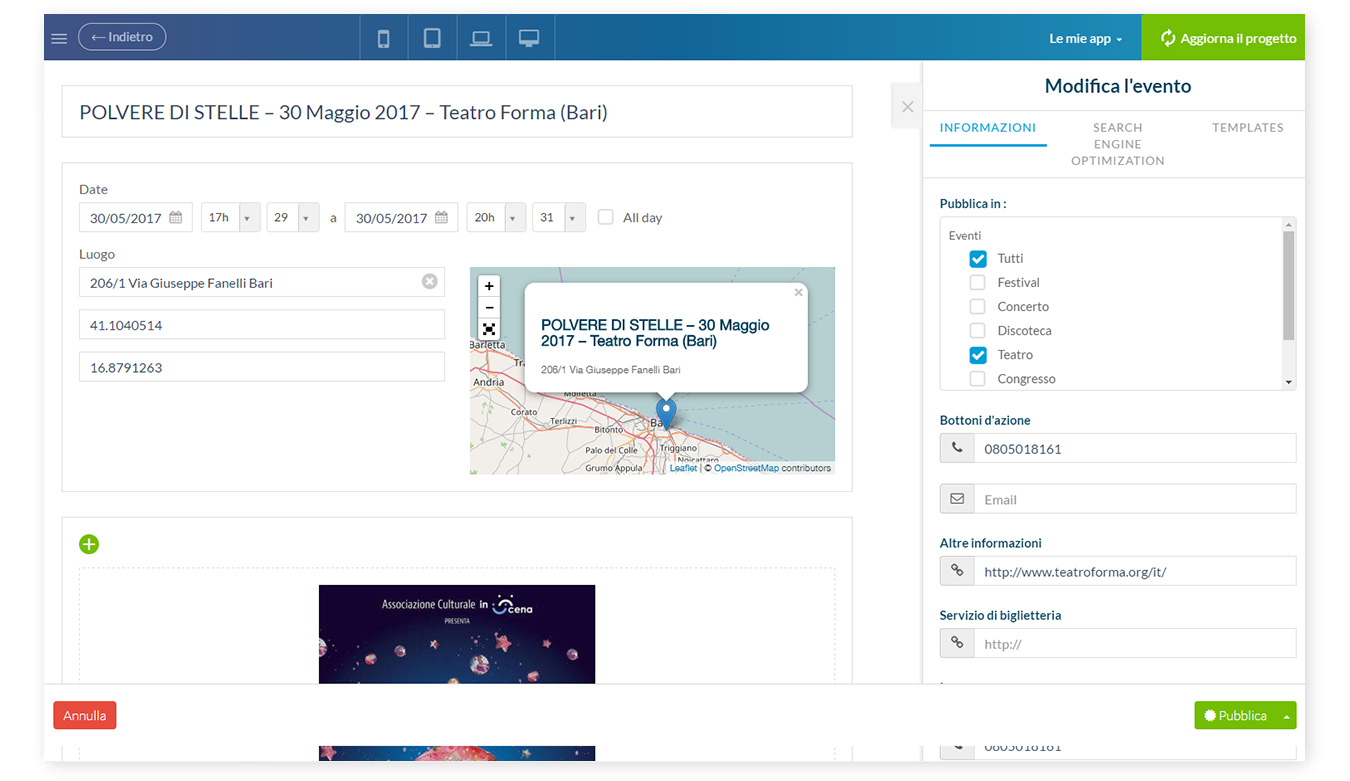Uncheck the Teatro category
Screen dimensions: 1350x781
[978, 354]
